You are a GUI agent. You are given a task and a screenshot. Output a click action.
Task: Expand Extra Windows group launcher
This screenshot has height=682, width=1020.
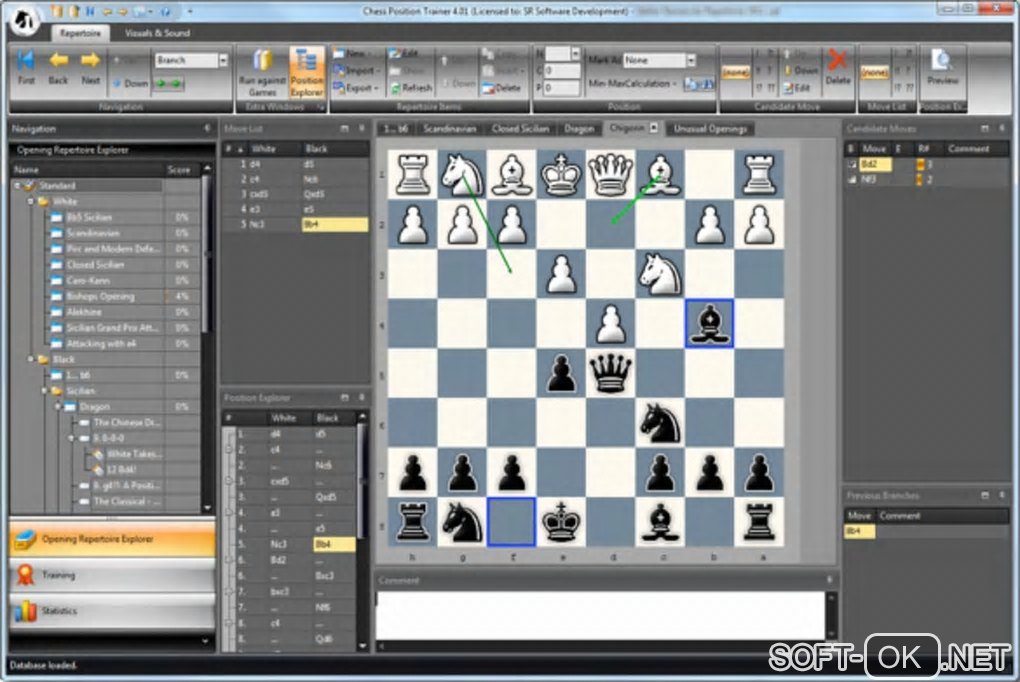(x=321, y=107)
